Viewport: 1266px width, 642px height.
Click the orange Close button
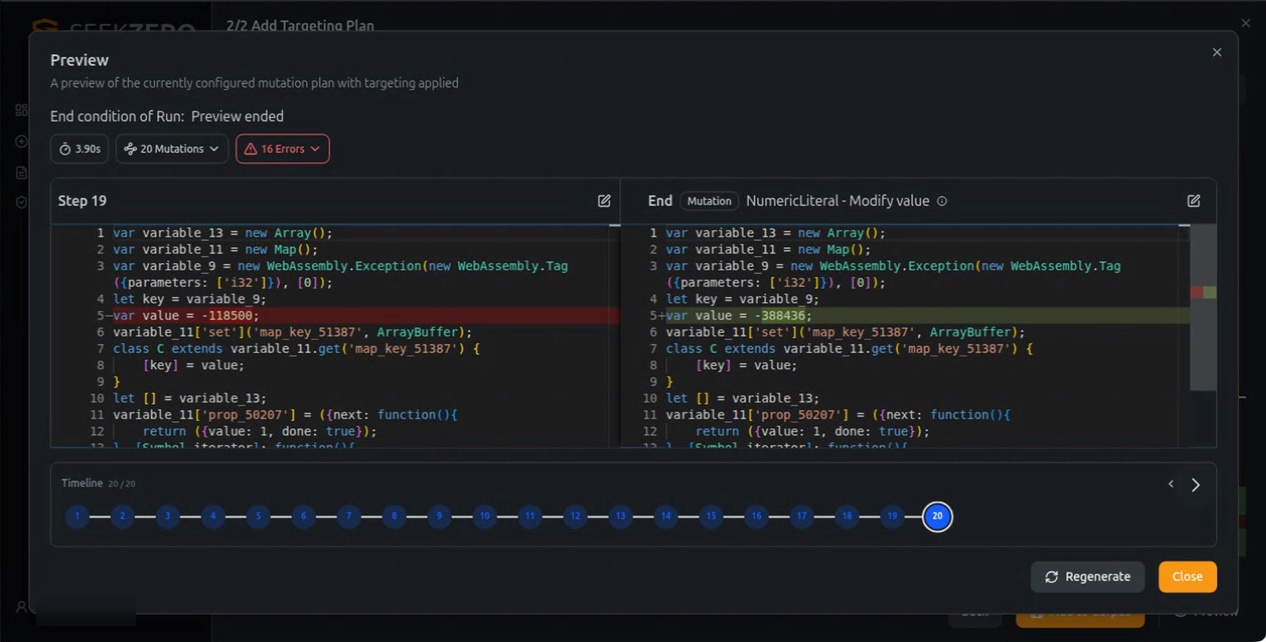click(x=1188, y=577)
